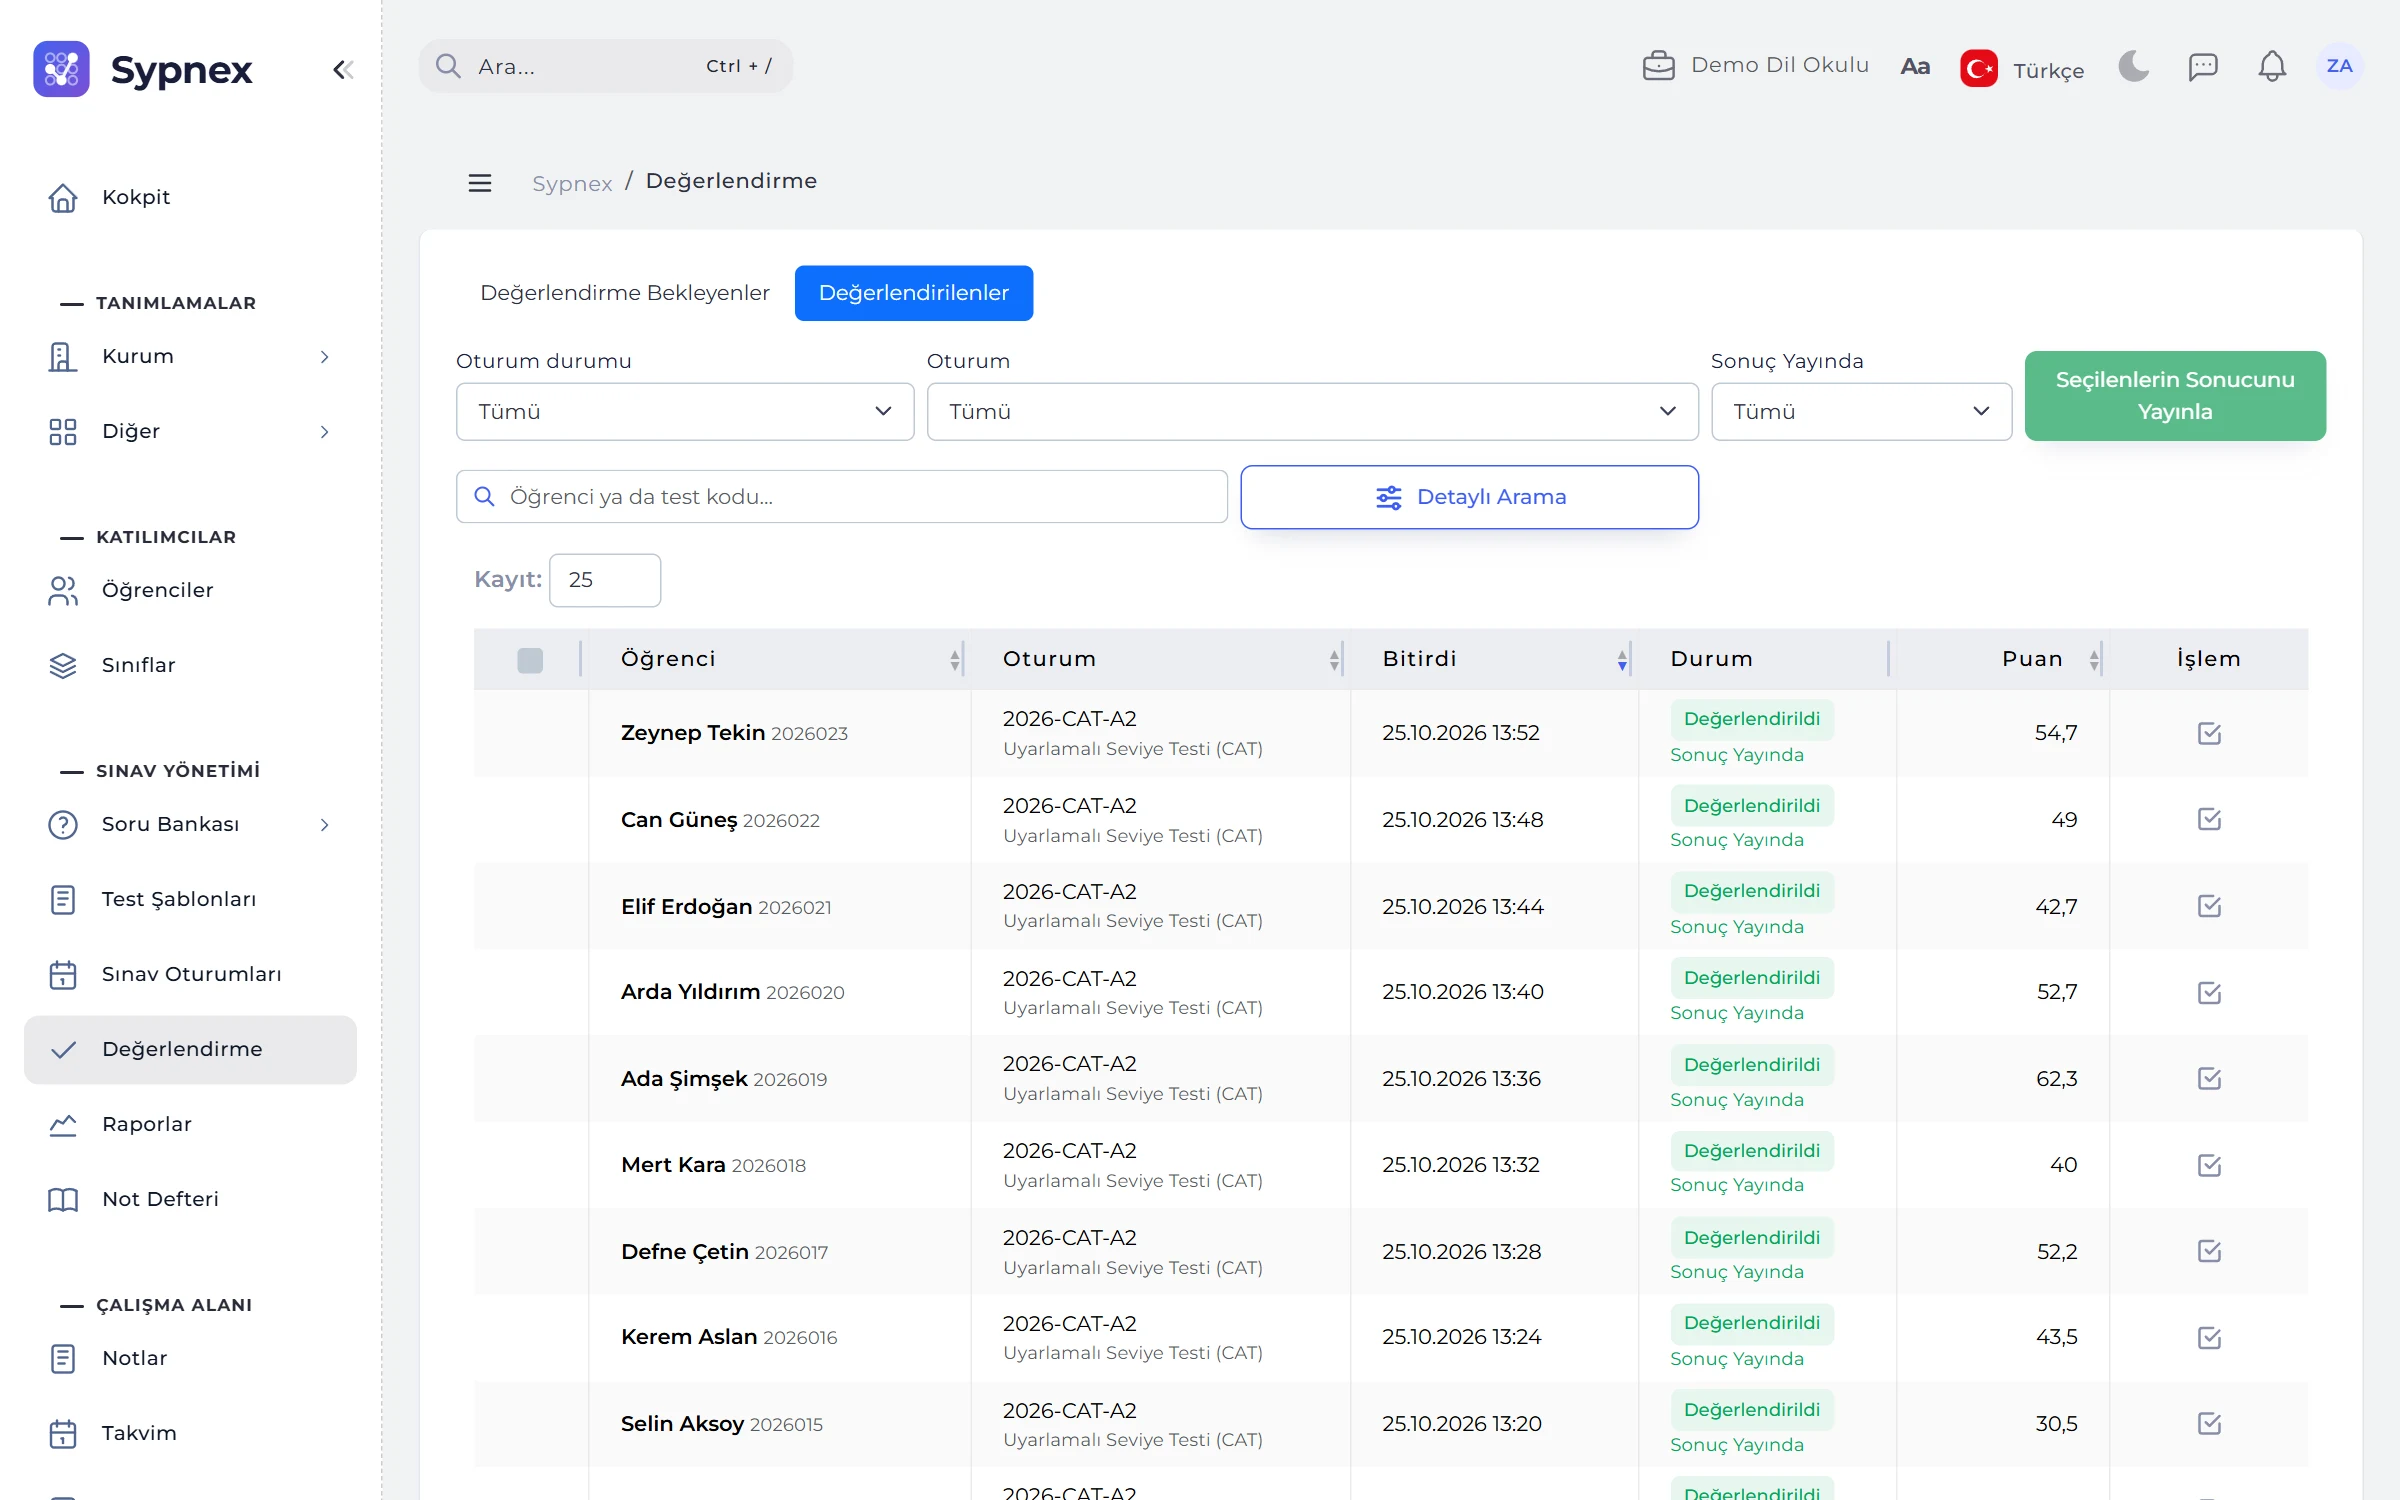Switch to Değerlendirme Bekleyenler tab
The width and height of the screenshot is (2400, 1500).
[x=625, y=293]
